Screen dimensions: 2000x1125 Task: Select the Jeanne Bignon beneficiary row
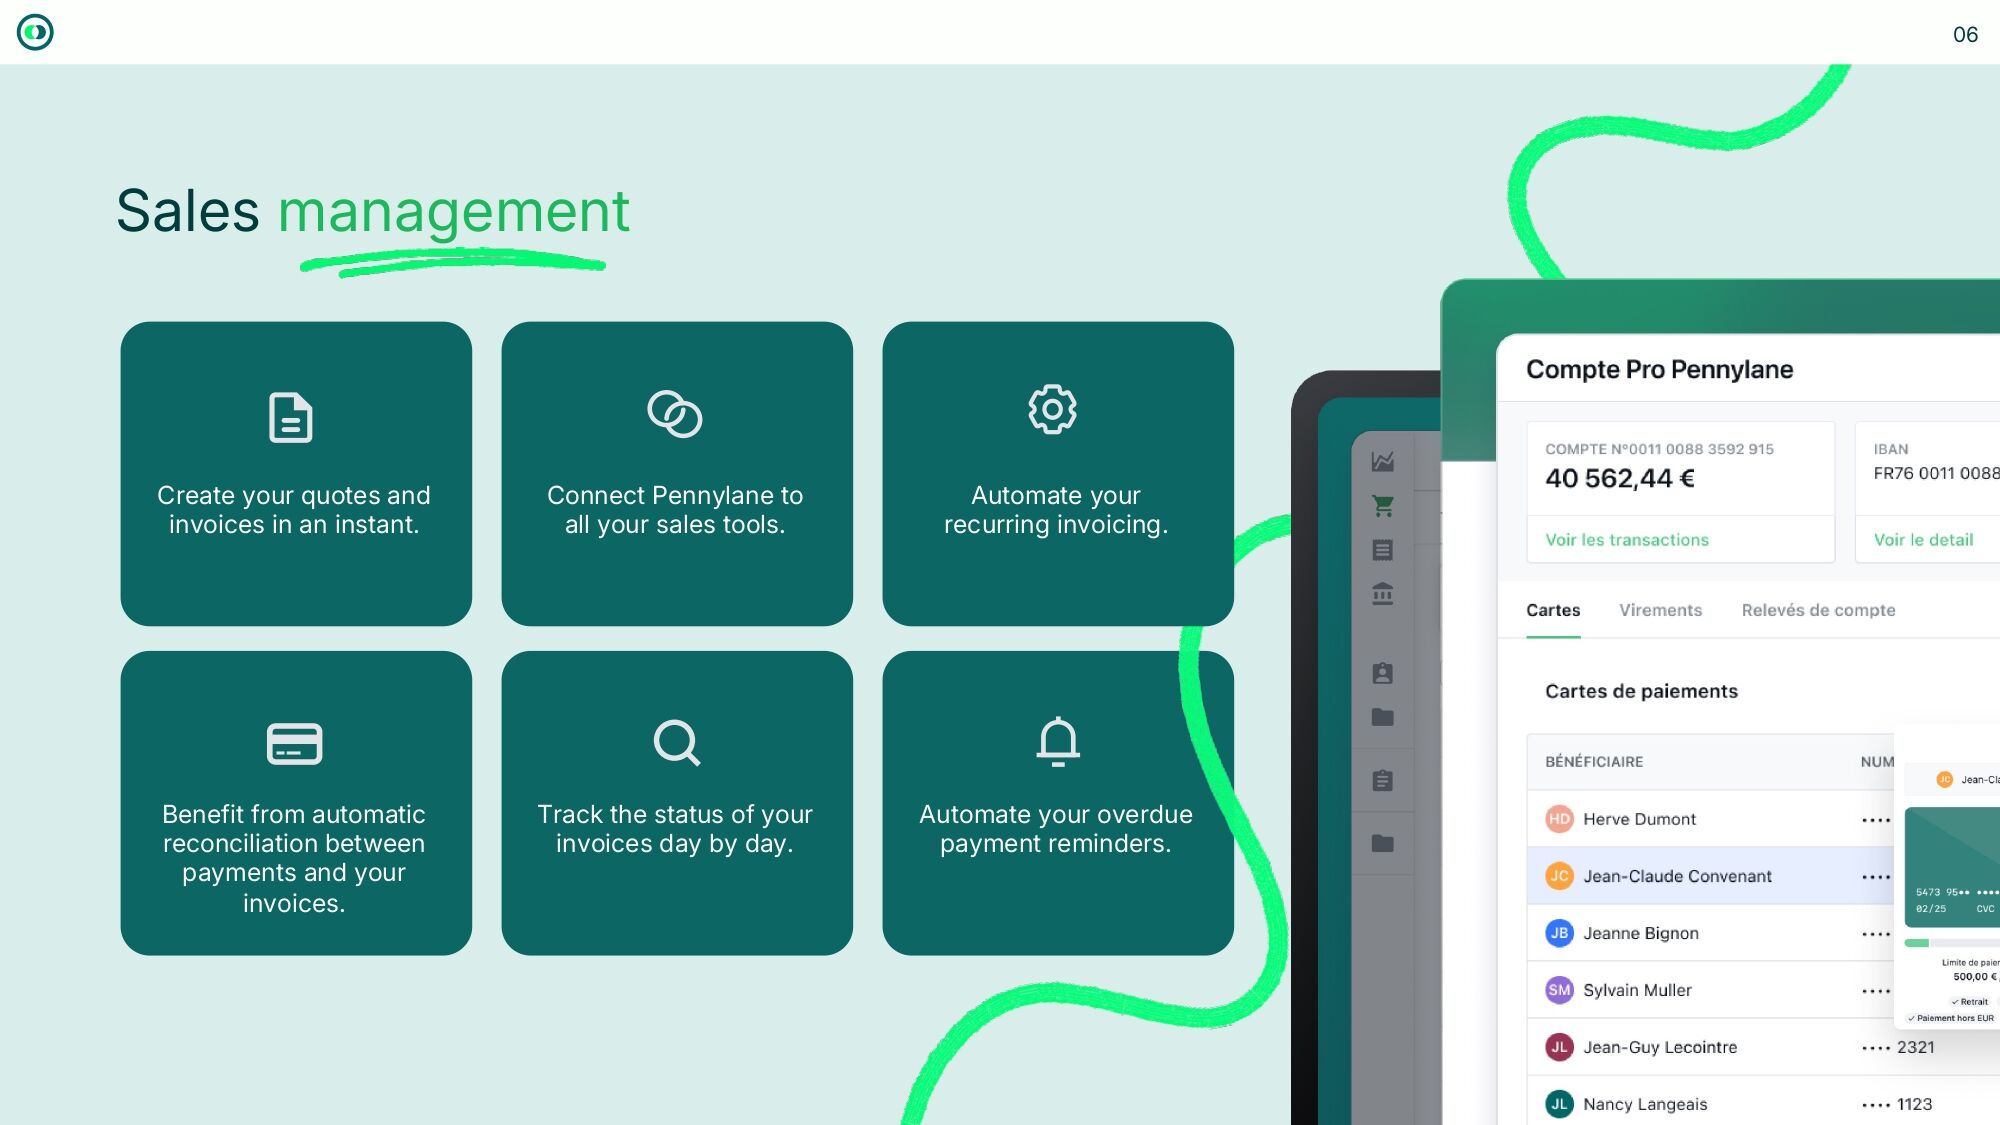[x=1640, y=933]
